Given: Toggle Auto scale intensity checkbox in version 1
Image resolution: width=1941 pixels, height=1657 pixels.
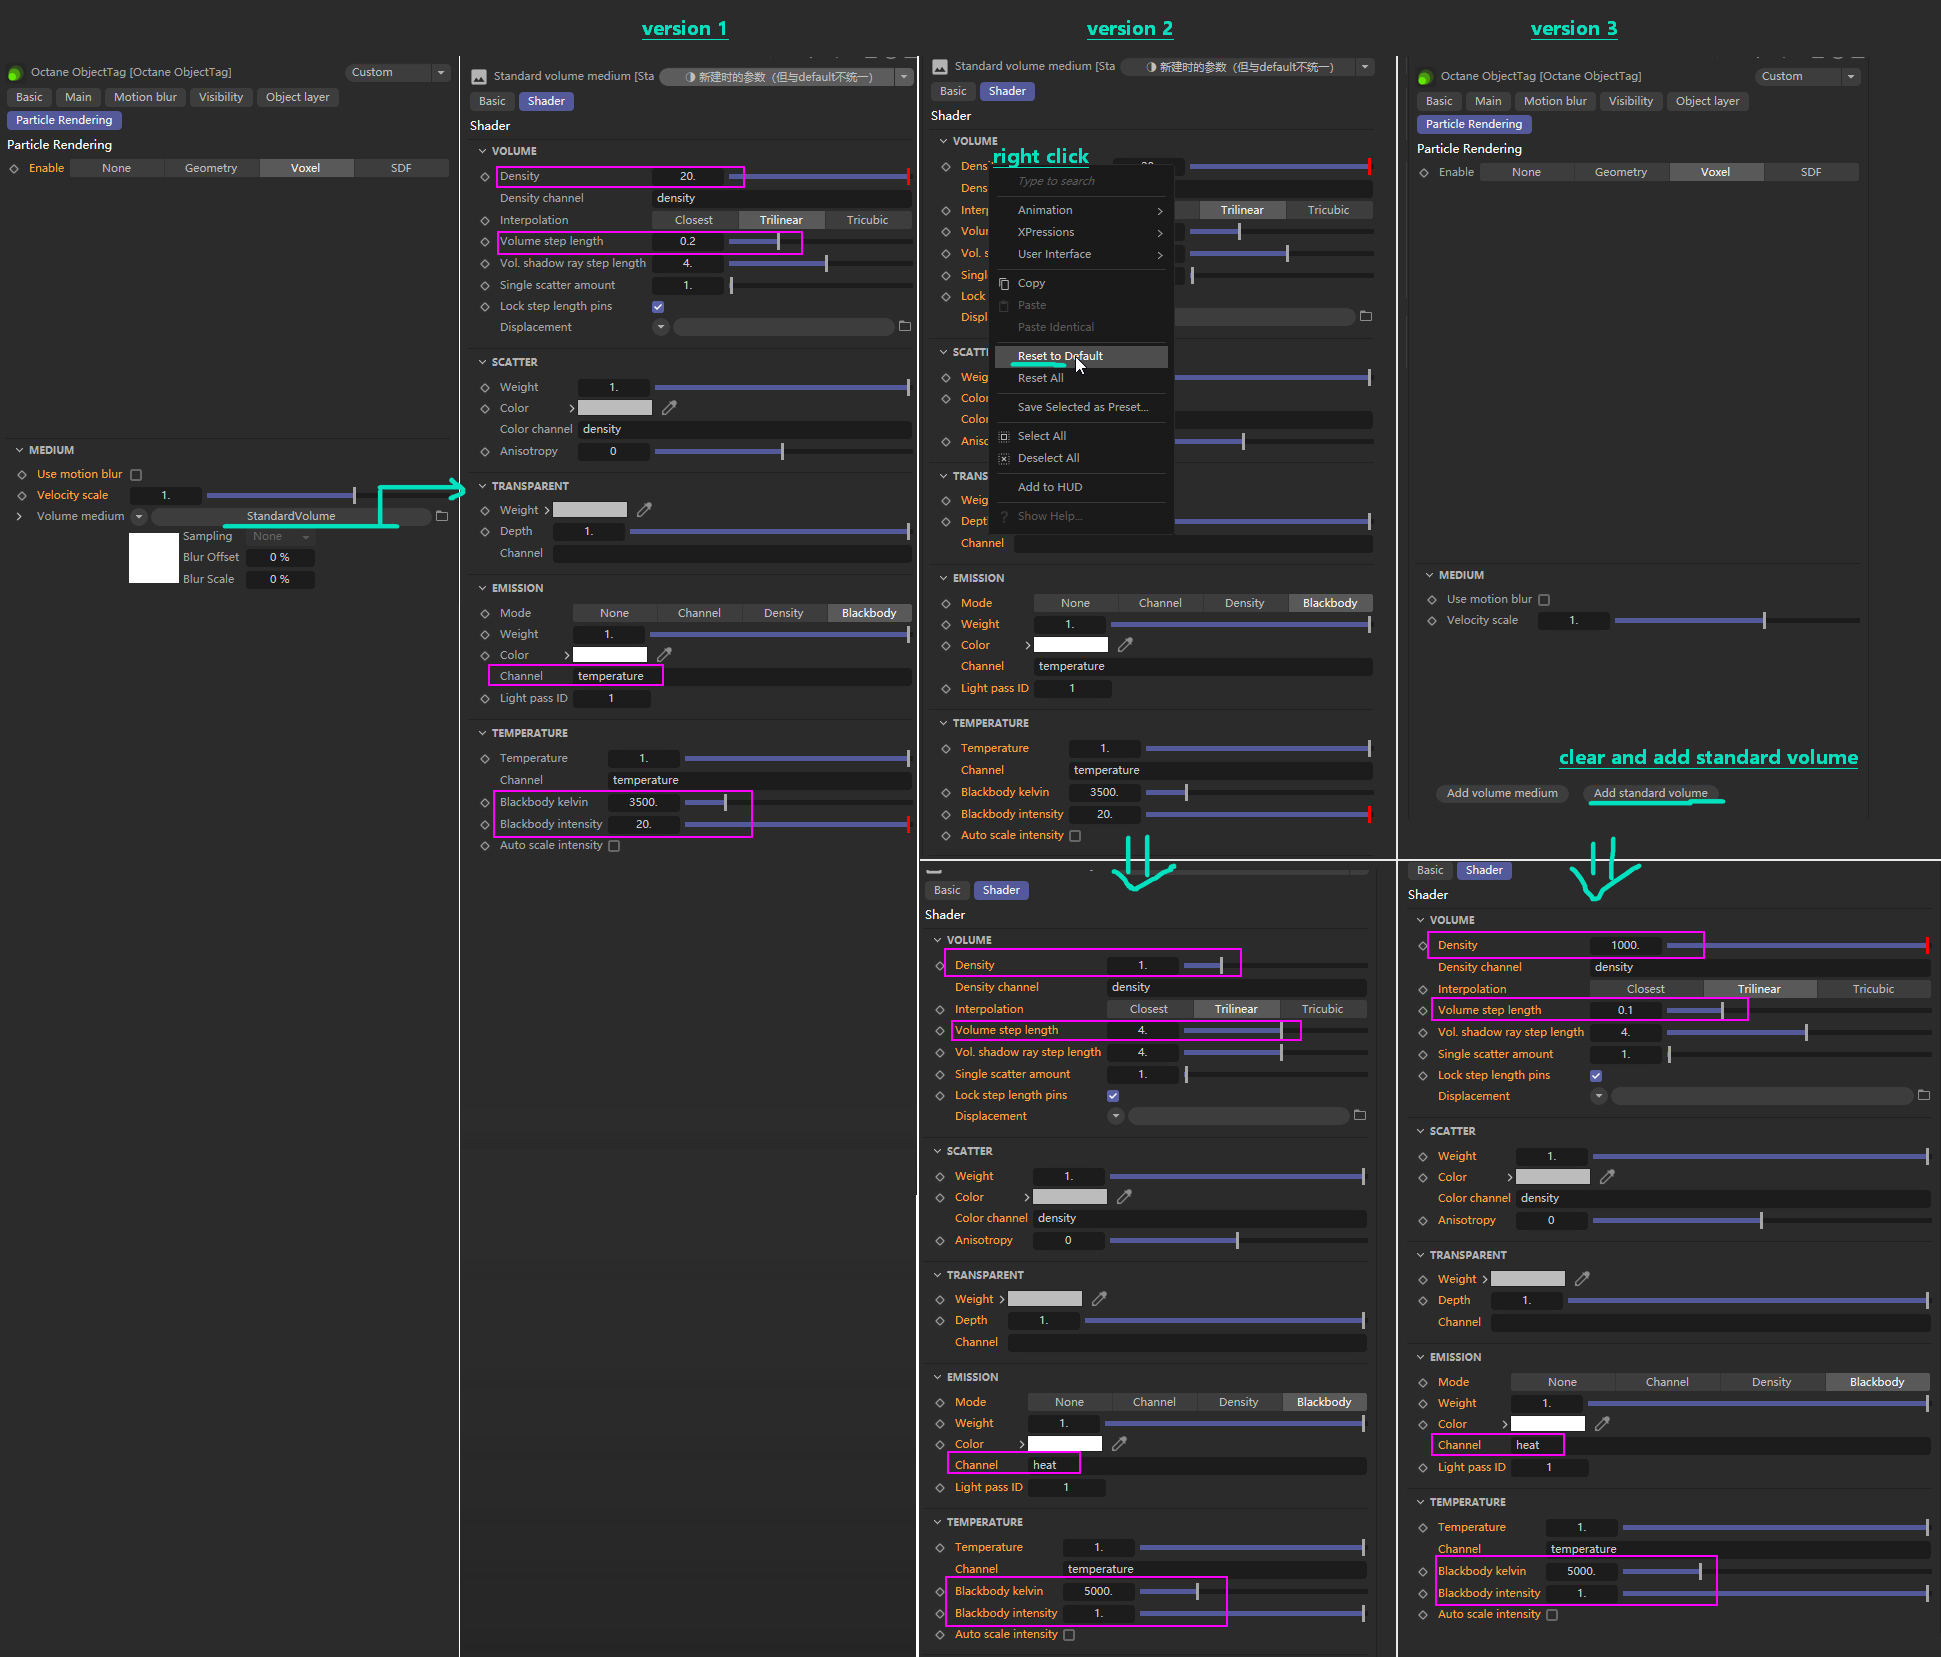Looking at the screenshot, I should pyautogui.click(x=614, y=846).
